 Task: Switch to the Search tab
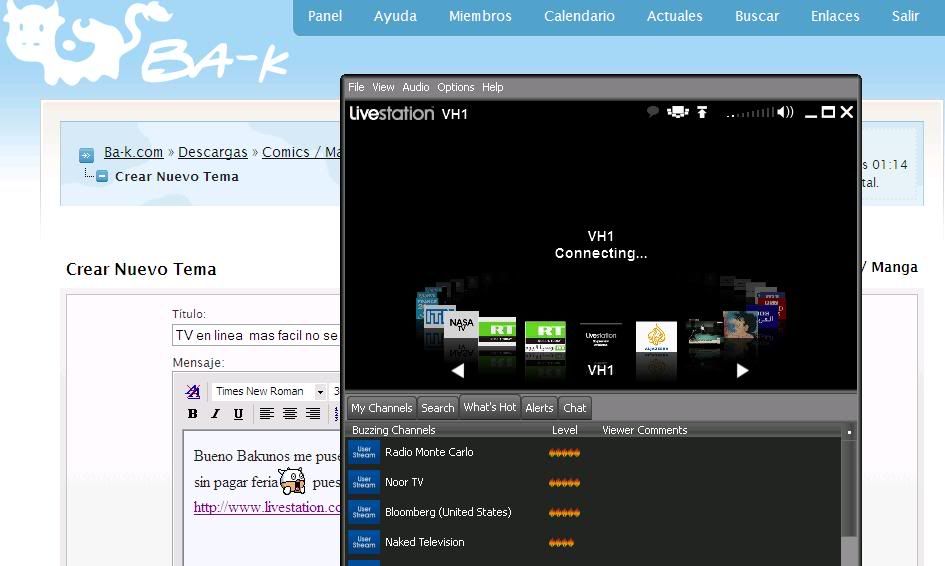[438, 408]
